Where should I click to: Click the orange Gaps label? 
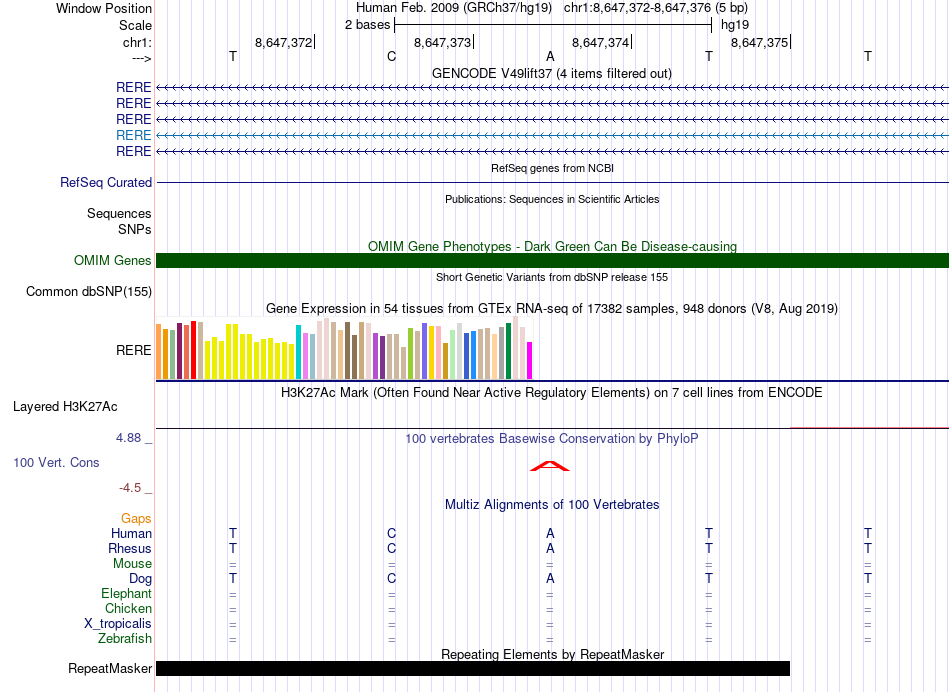pyautogui.click(x=136, y=519)
